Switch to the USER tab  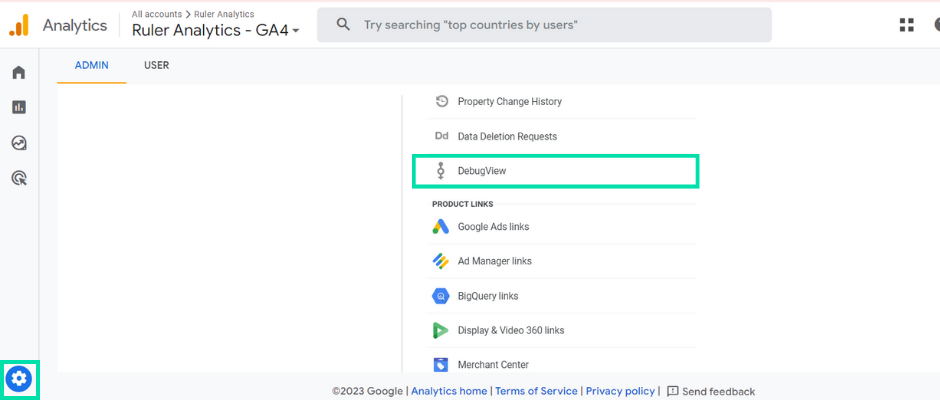(x=156, y=65)
